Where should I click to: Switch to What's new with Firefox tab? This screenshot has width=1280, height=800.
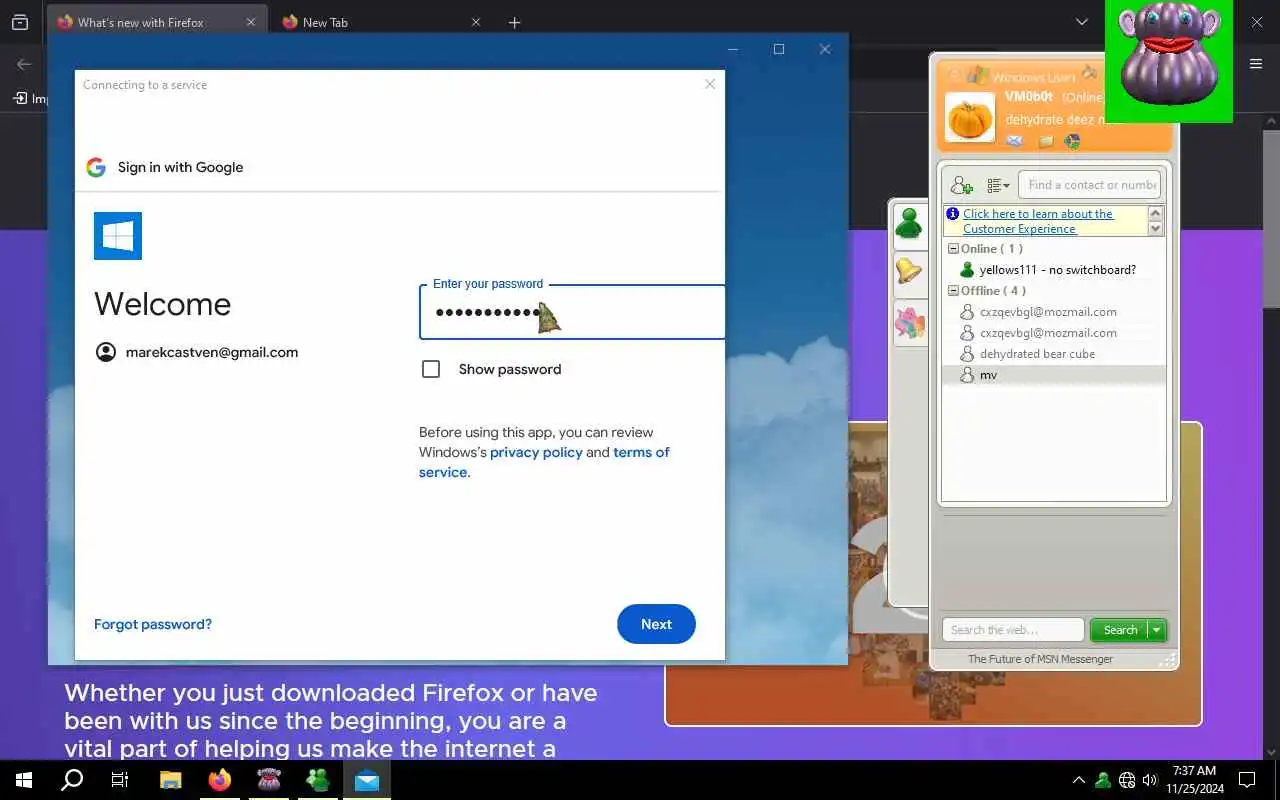point(156,22)
